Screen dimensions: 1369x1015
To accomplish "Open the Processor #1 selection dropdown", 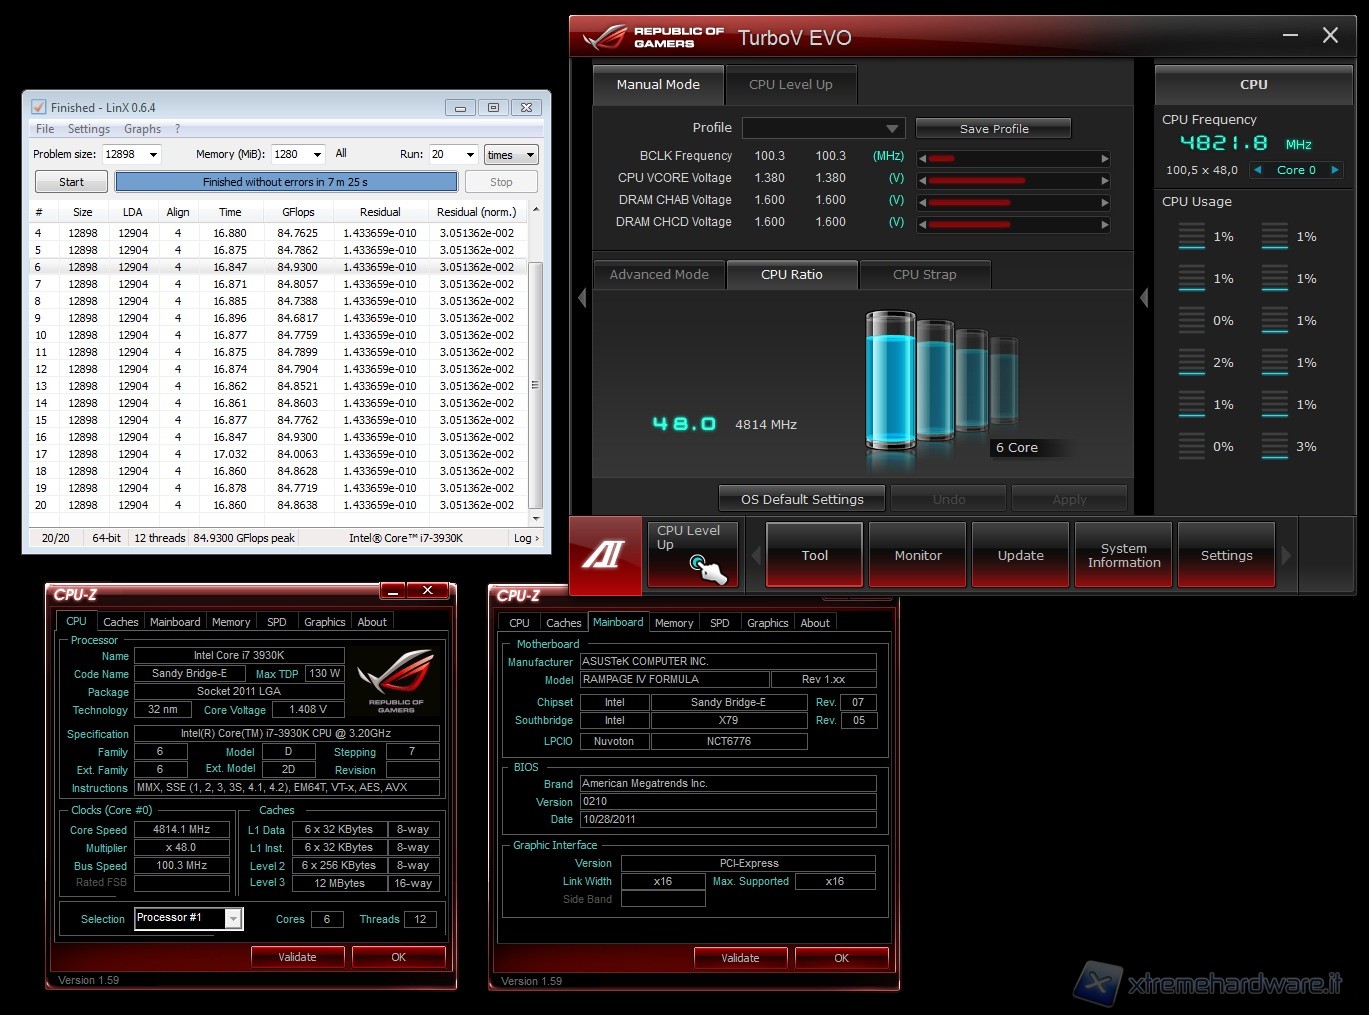I will (233, 918).
